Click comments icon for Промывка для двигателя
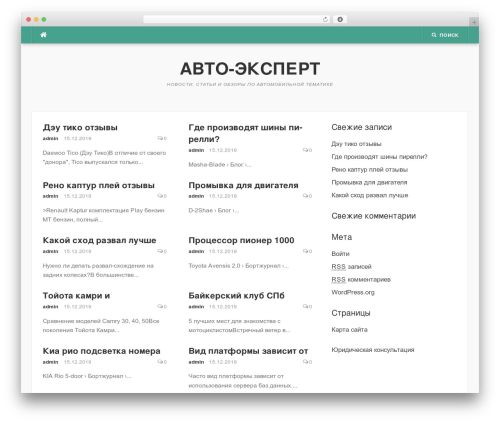The height and width of the screenshot is (423, 500). click(x=307, y=196)
